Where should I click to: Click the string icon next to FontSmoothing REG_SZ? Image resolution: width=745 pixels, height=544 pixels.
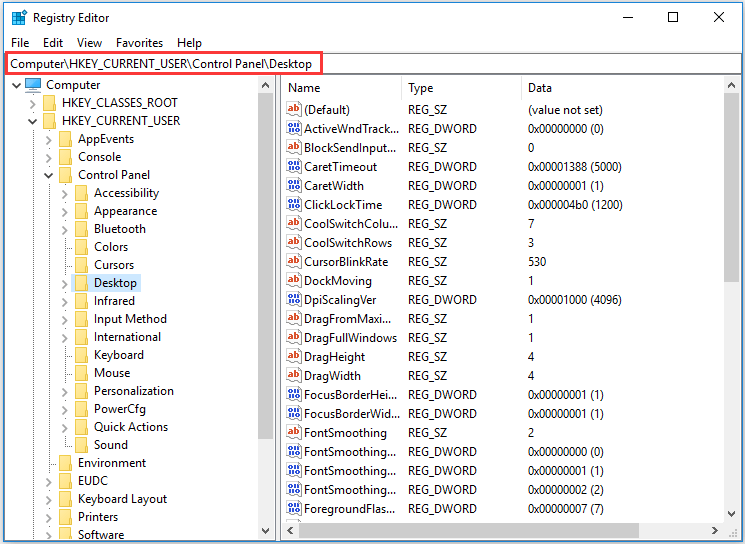coord(294,432)
